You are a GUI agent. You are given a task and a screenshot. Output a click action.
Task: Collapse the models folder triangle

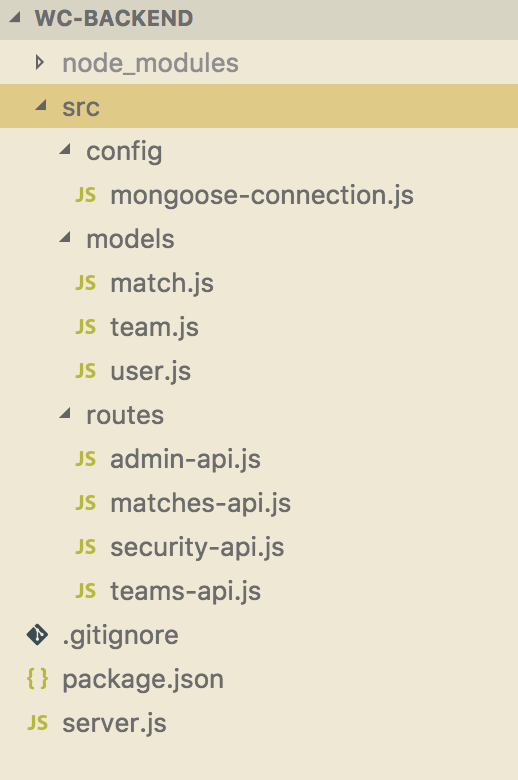point(65,237)
